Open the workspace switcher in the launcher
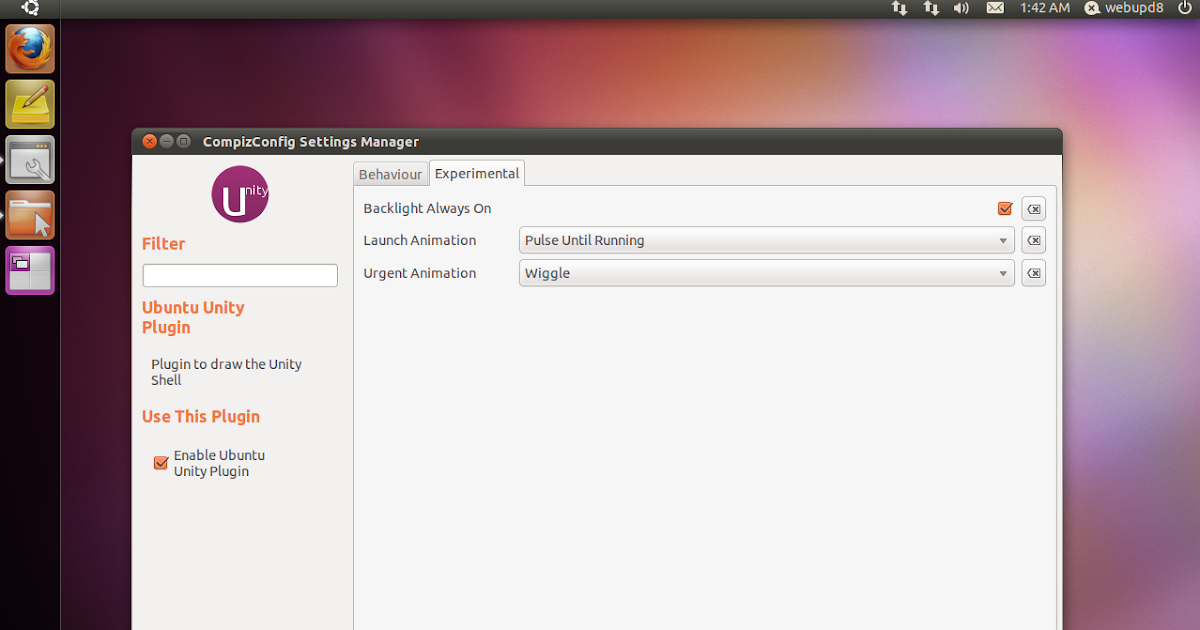Viewport: 1200px width, 630px height. [x=29, y=271]
